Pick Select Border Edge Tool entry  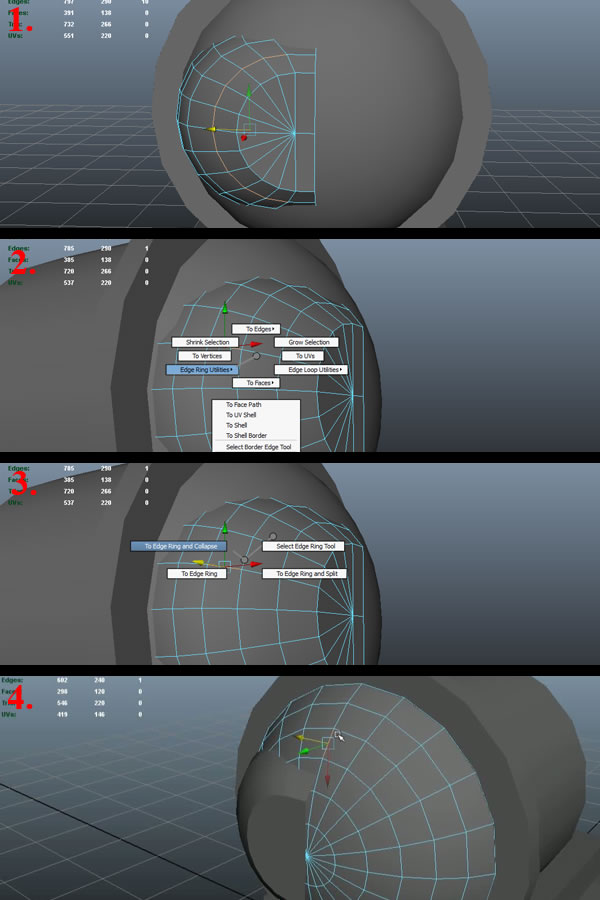[x=258, y=447]
